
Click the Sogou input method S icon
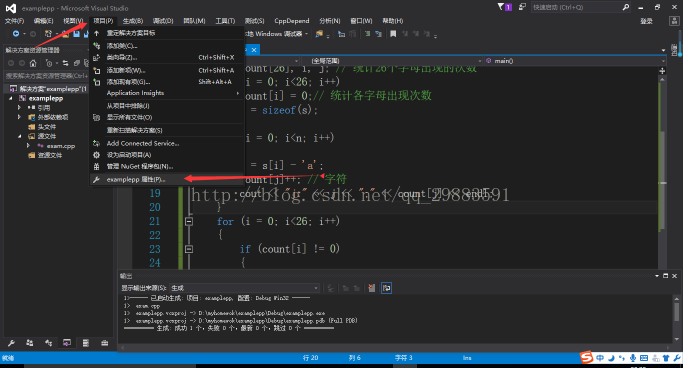(x=587, y=358)
